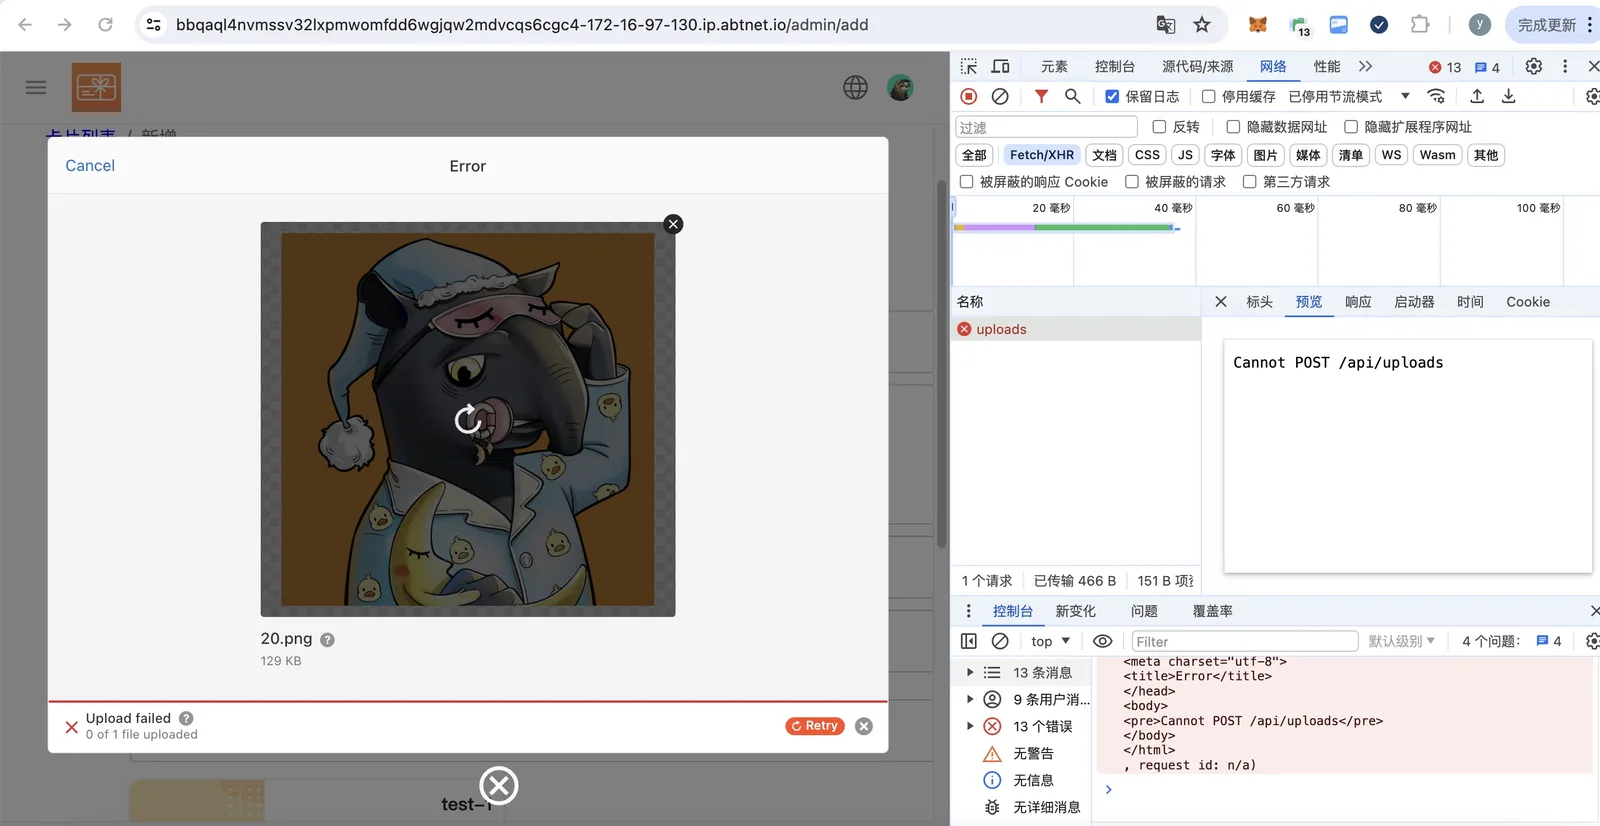The height and width of the screenshot is (826, 1600).
Task: Click the help icon beside Upload failed
Action: (x=186, y=718)
